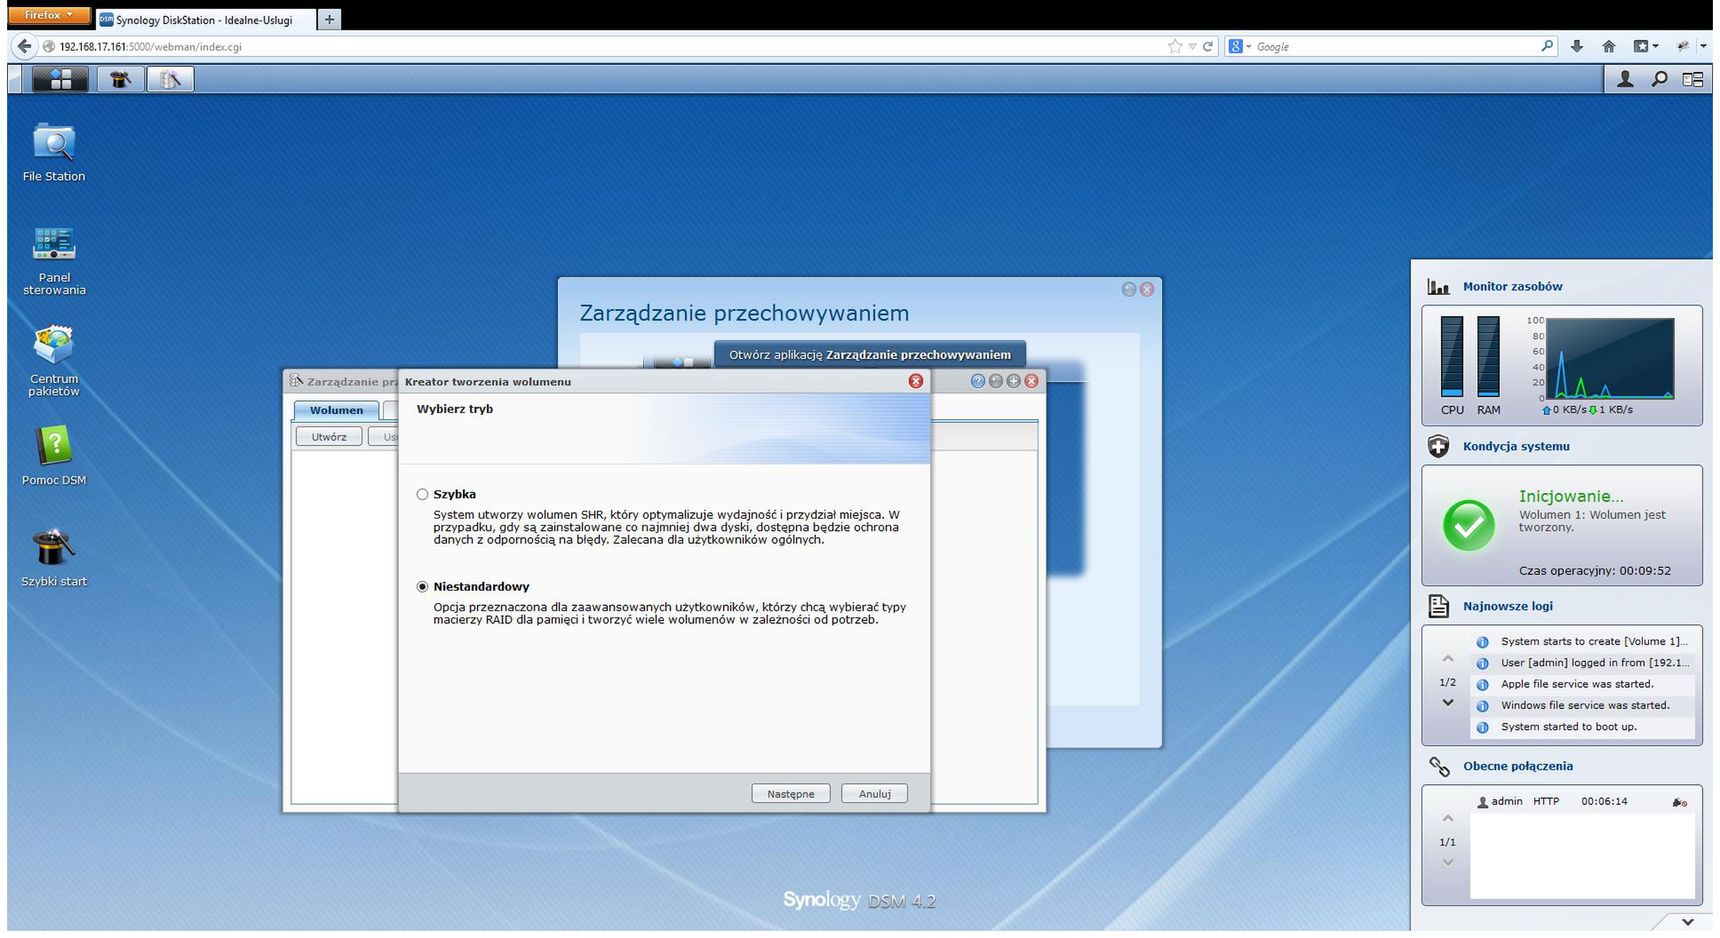Screen dimensions: 1720x938
Task: Show previous page of latest logs
Action: tap(1447, 659)
